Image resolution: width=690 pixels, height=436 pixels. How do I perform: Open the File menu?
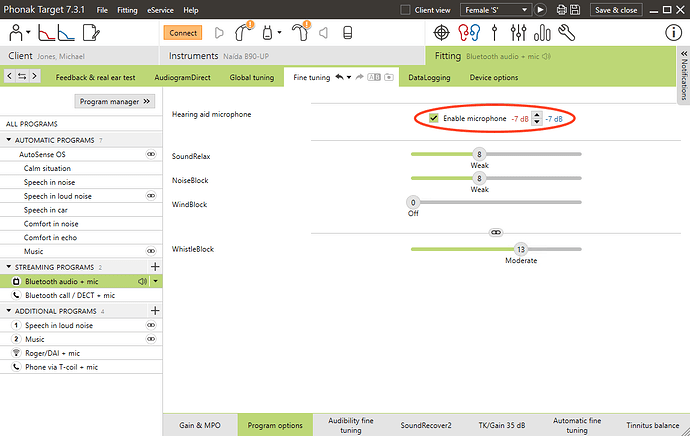coord(102,10)
